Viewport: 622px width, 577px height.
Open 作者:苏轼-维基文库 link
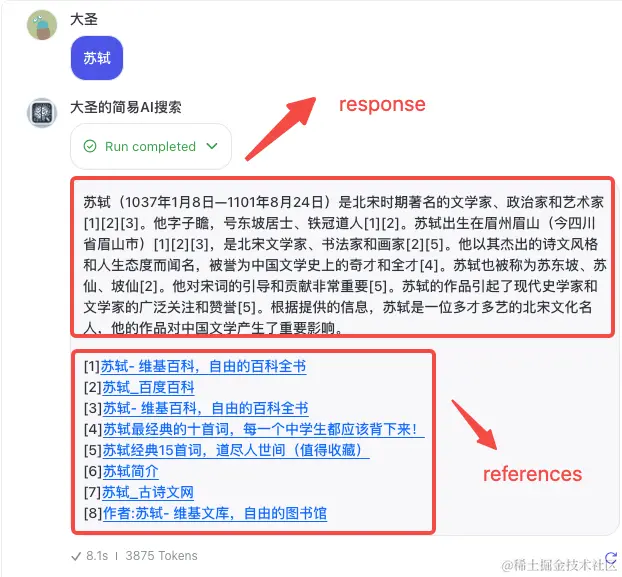pos(215,513)
